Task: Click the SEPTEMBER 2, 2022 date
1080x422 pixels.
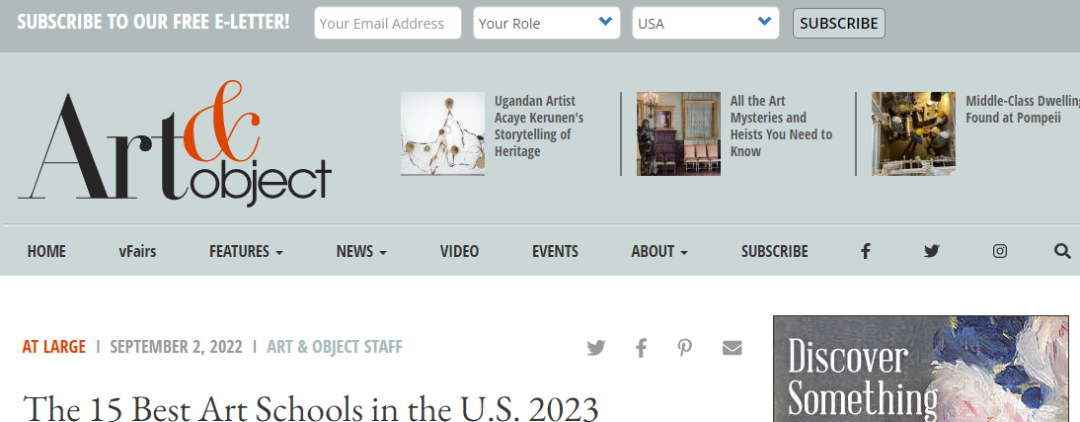Action: 176,346
